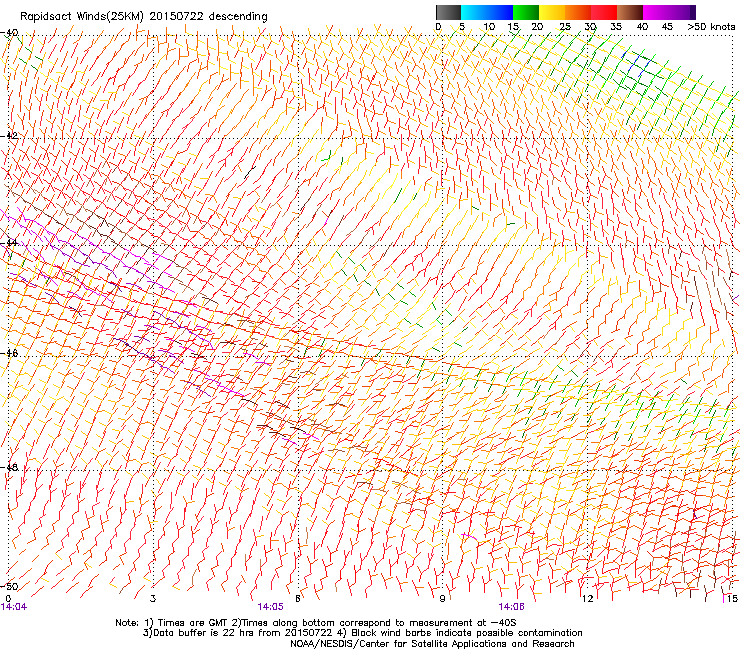Click the longitude label '15'
Screen dimensions: 740x650
[x=732, y=598]
